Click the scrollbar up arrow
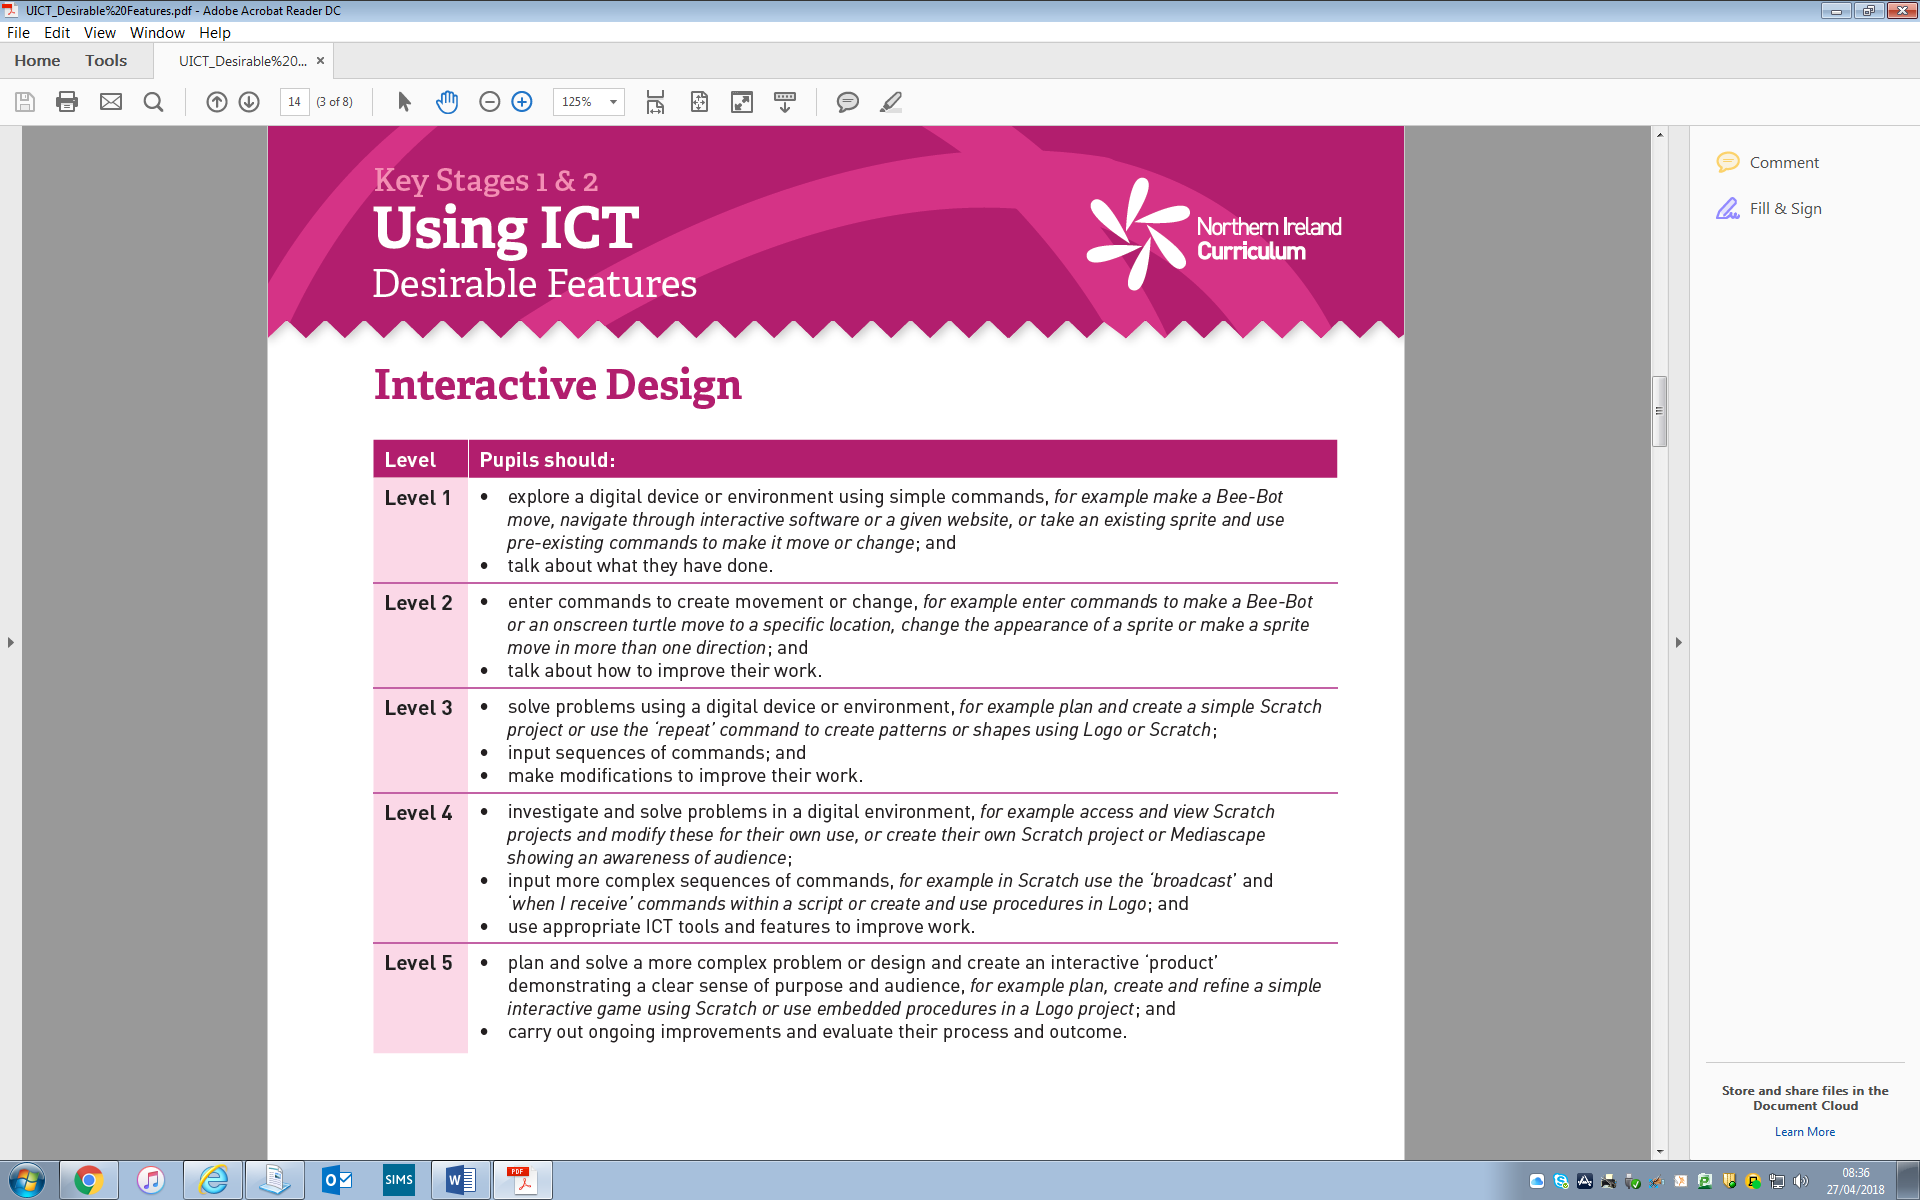The height and width of the screenshot is (1200, 1920). [1660, 134]
